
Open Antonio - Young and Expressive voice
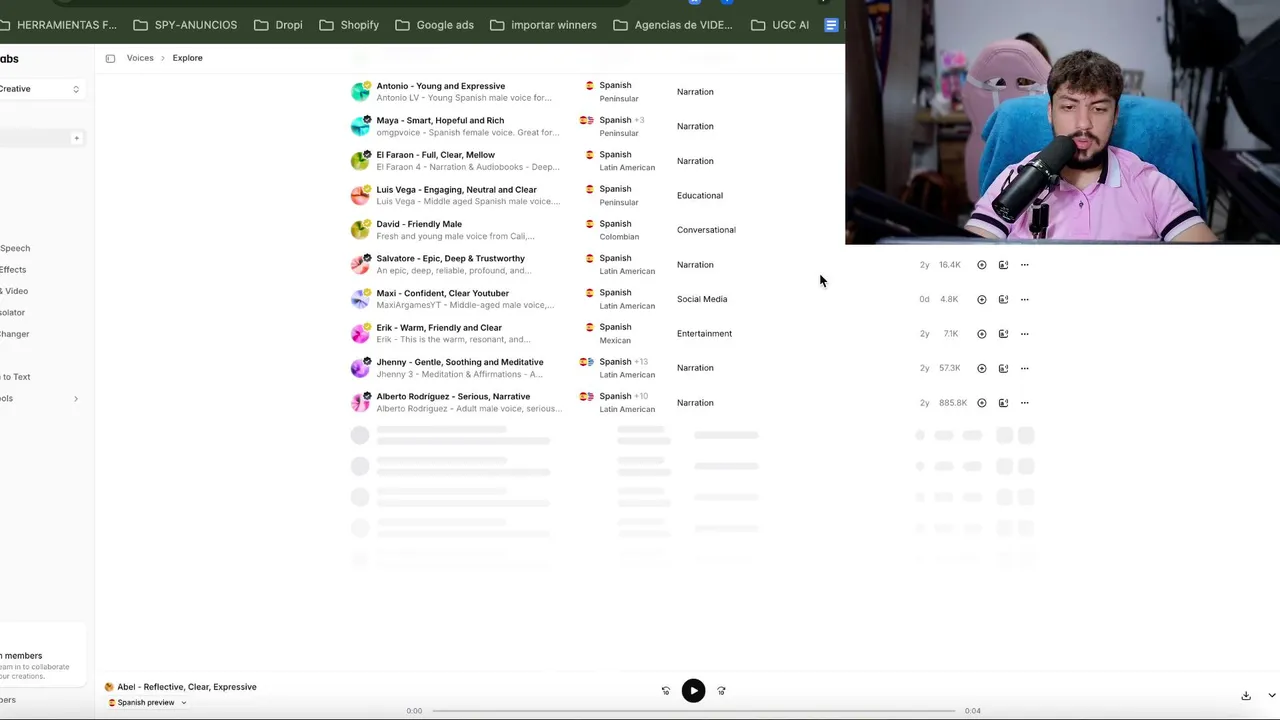[x=441, y=86]
